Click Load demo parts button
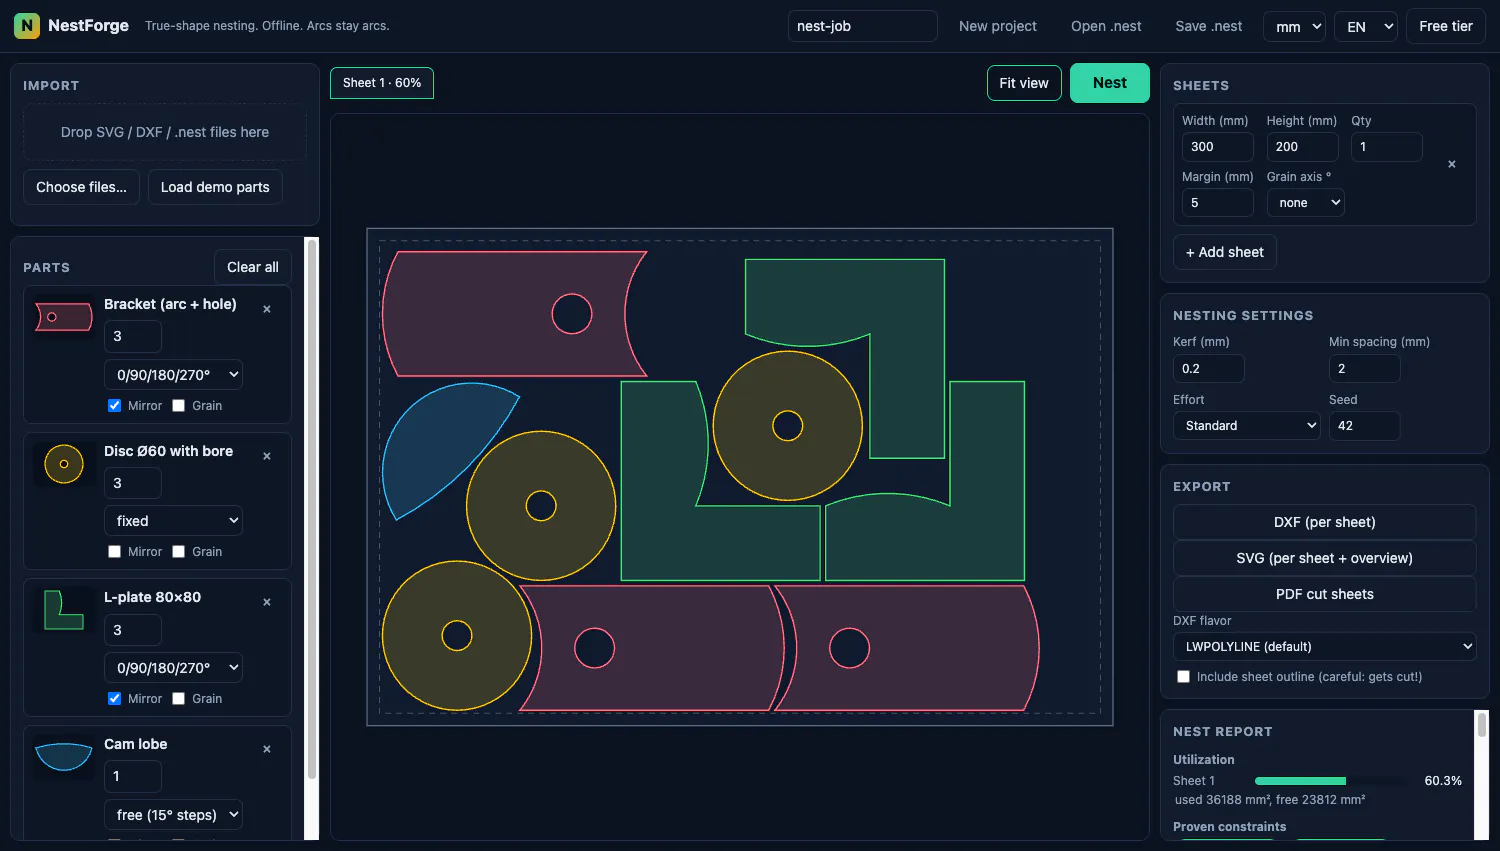This screenshot has width=1500, height=851. [x=215, y=187]
